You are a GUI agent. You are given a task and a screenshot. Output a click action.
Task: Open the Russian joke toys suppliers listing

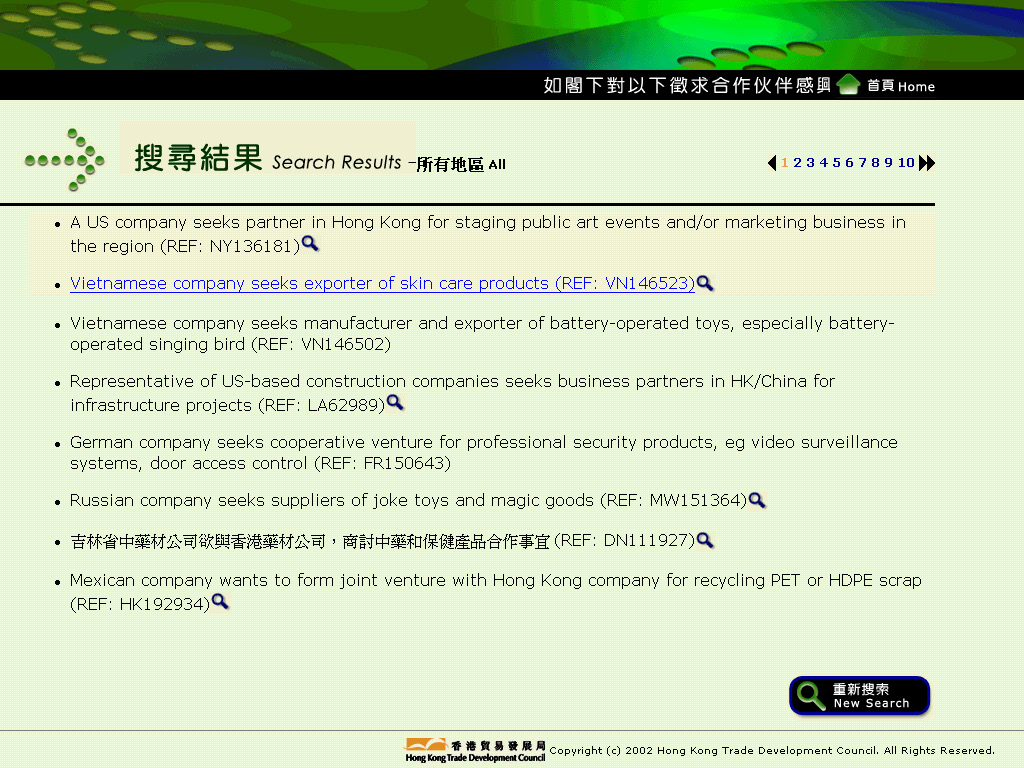(x=408, y=501)
